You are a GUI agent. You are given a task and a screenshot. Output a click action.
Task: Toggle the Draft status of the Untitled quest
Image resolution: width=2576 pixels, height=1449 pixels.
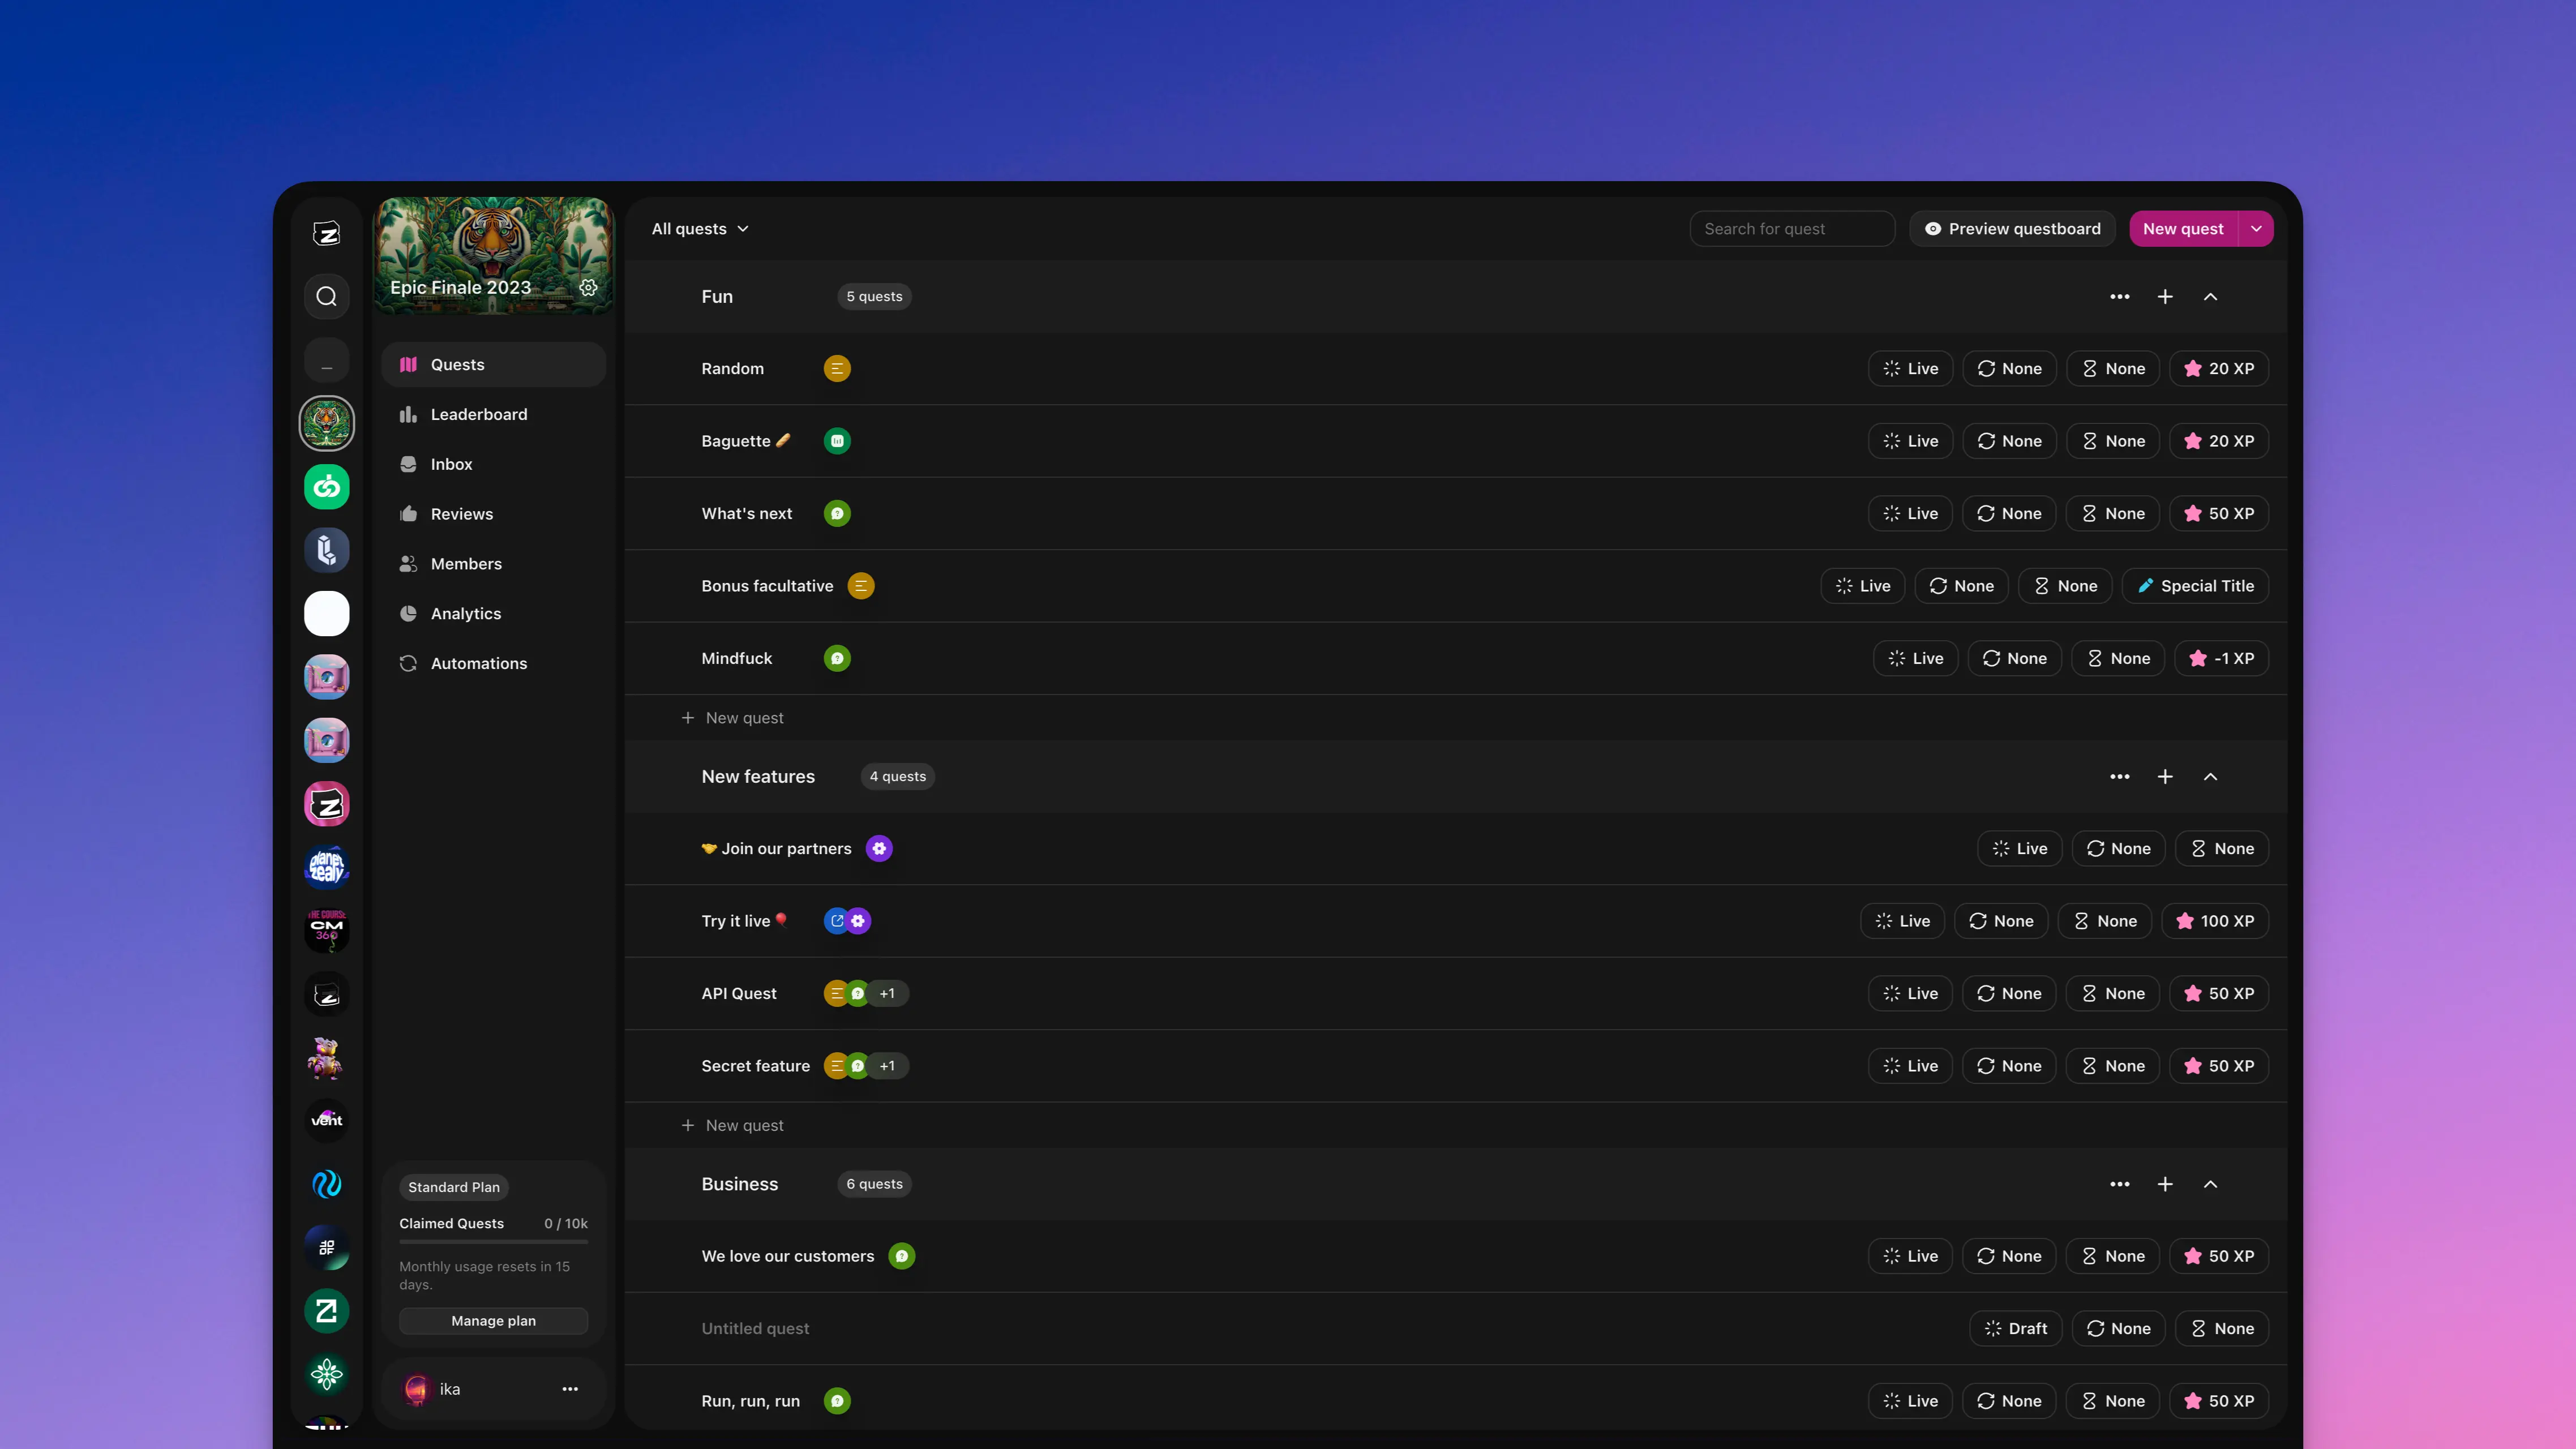[2015, 1329]
